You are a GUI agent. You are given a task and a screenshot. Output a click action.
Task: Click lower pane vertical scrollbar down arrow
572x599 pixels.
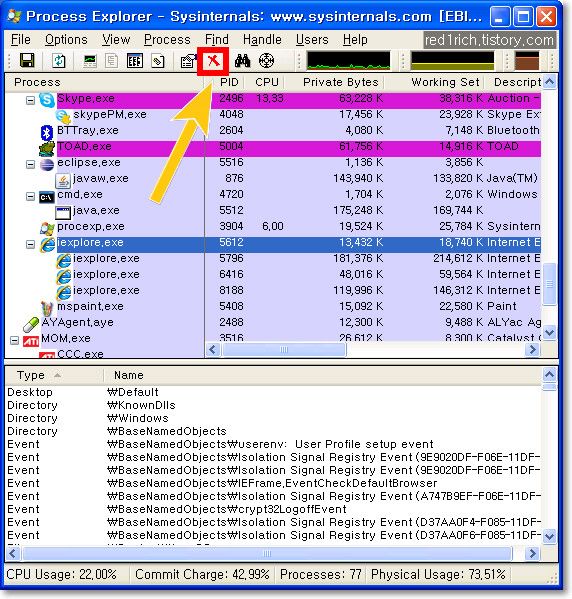coord(549,536)
